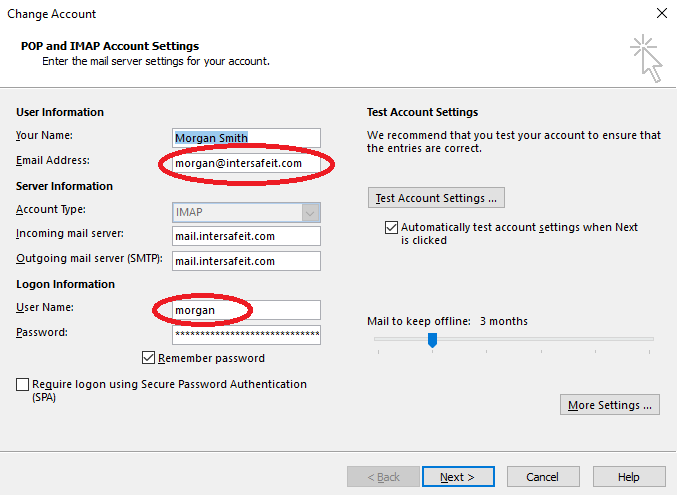Click the Email Address input field
Image resolution: width=677 pixels, height=495 pixels.
click(x=246, y=163)
